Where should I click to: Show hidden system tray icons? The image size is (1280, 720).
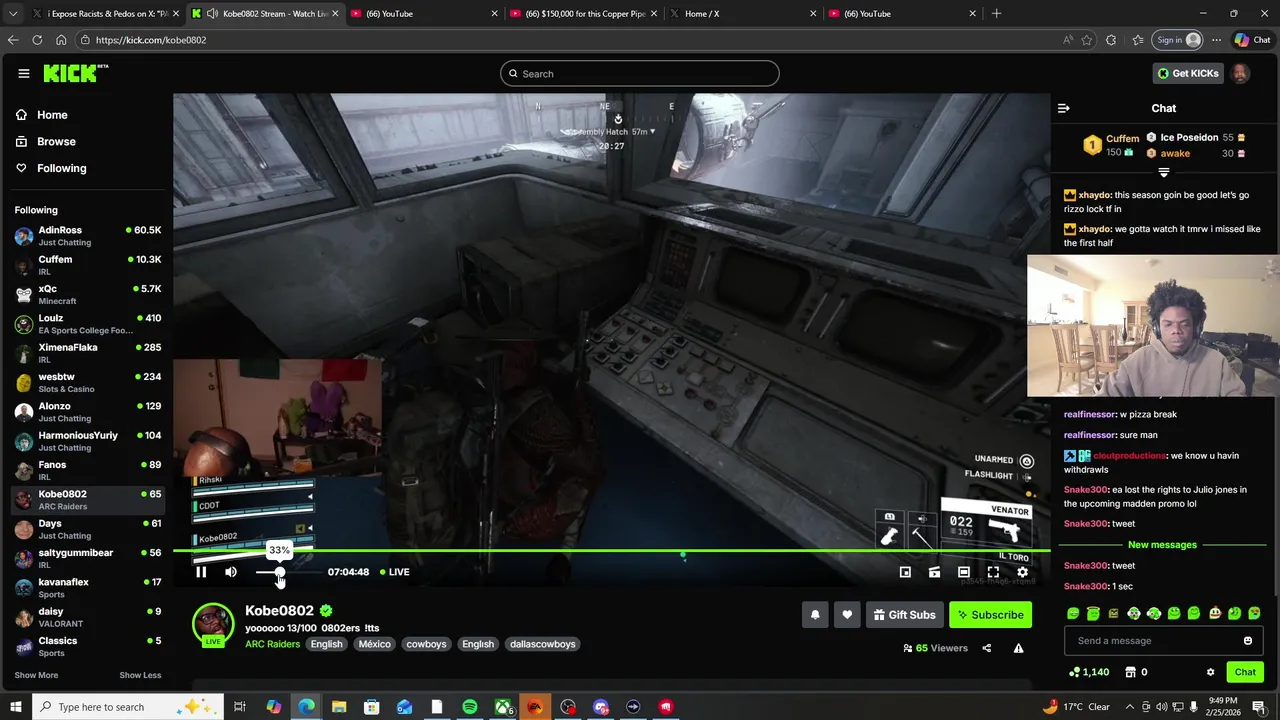click(1130, 707)
